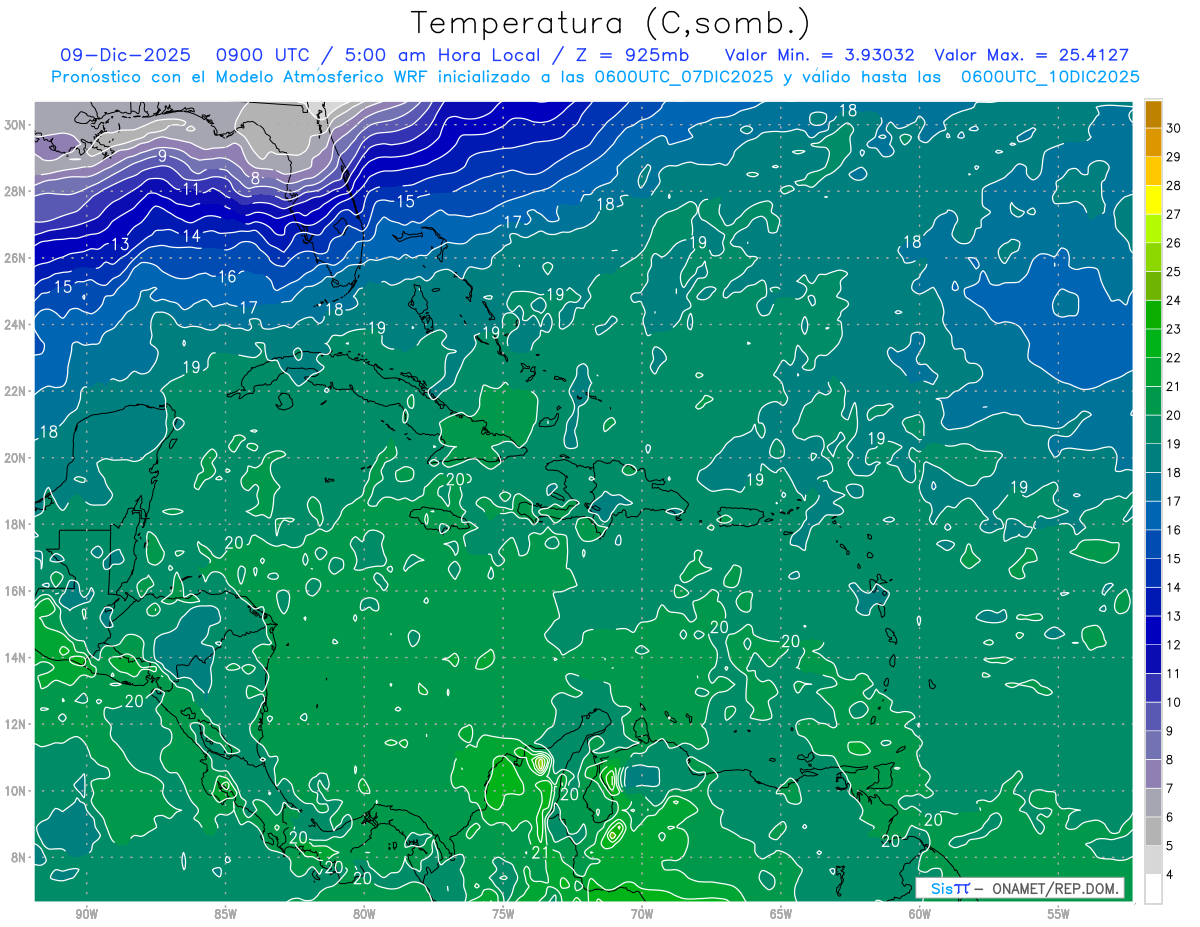1200x927 pixels.
Task: Click longitude axis label "60W"
Action: pyautogui.click(x=920, y=914)
